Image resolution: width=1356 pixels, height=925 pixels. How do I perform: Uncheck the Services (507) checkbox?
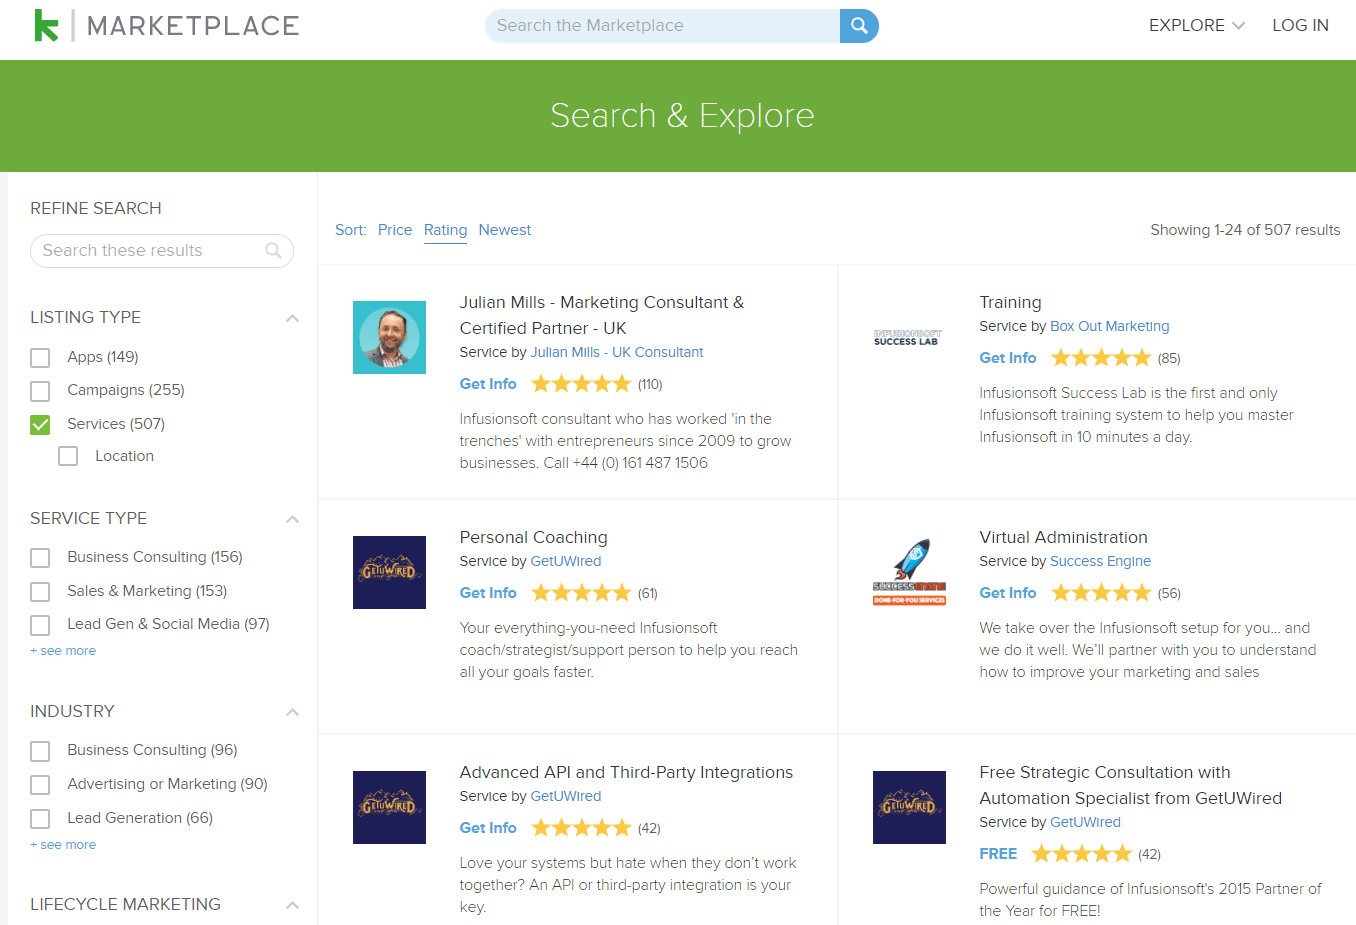(x=40, y=425)
